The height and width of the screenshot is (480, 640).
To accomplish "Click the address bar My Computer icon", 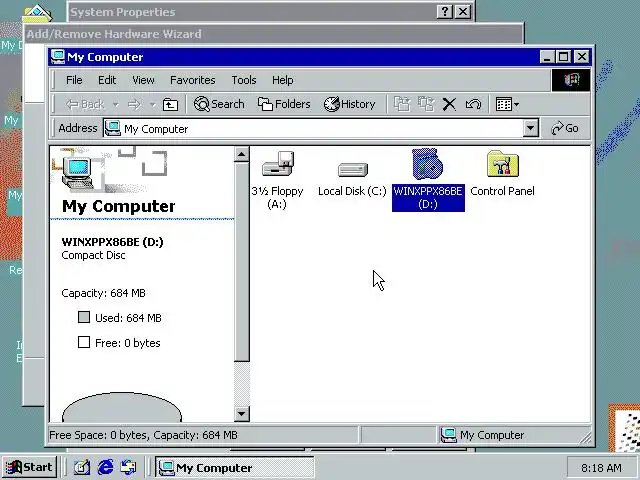I will tap(112, 129).
